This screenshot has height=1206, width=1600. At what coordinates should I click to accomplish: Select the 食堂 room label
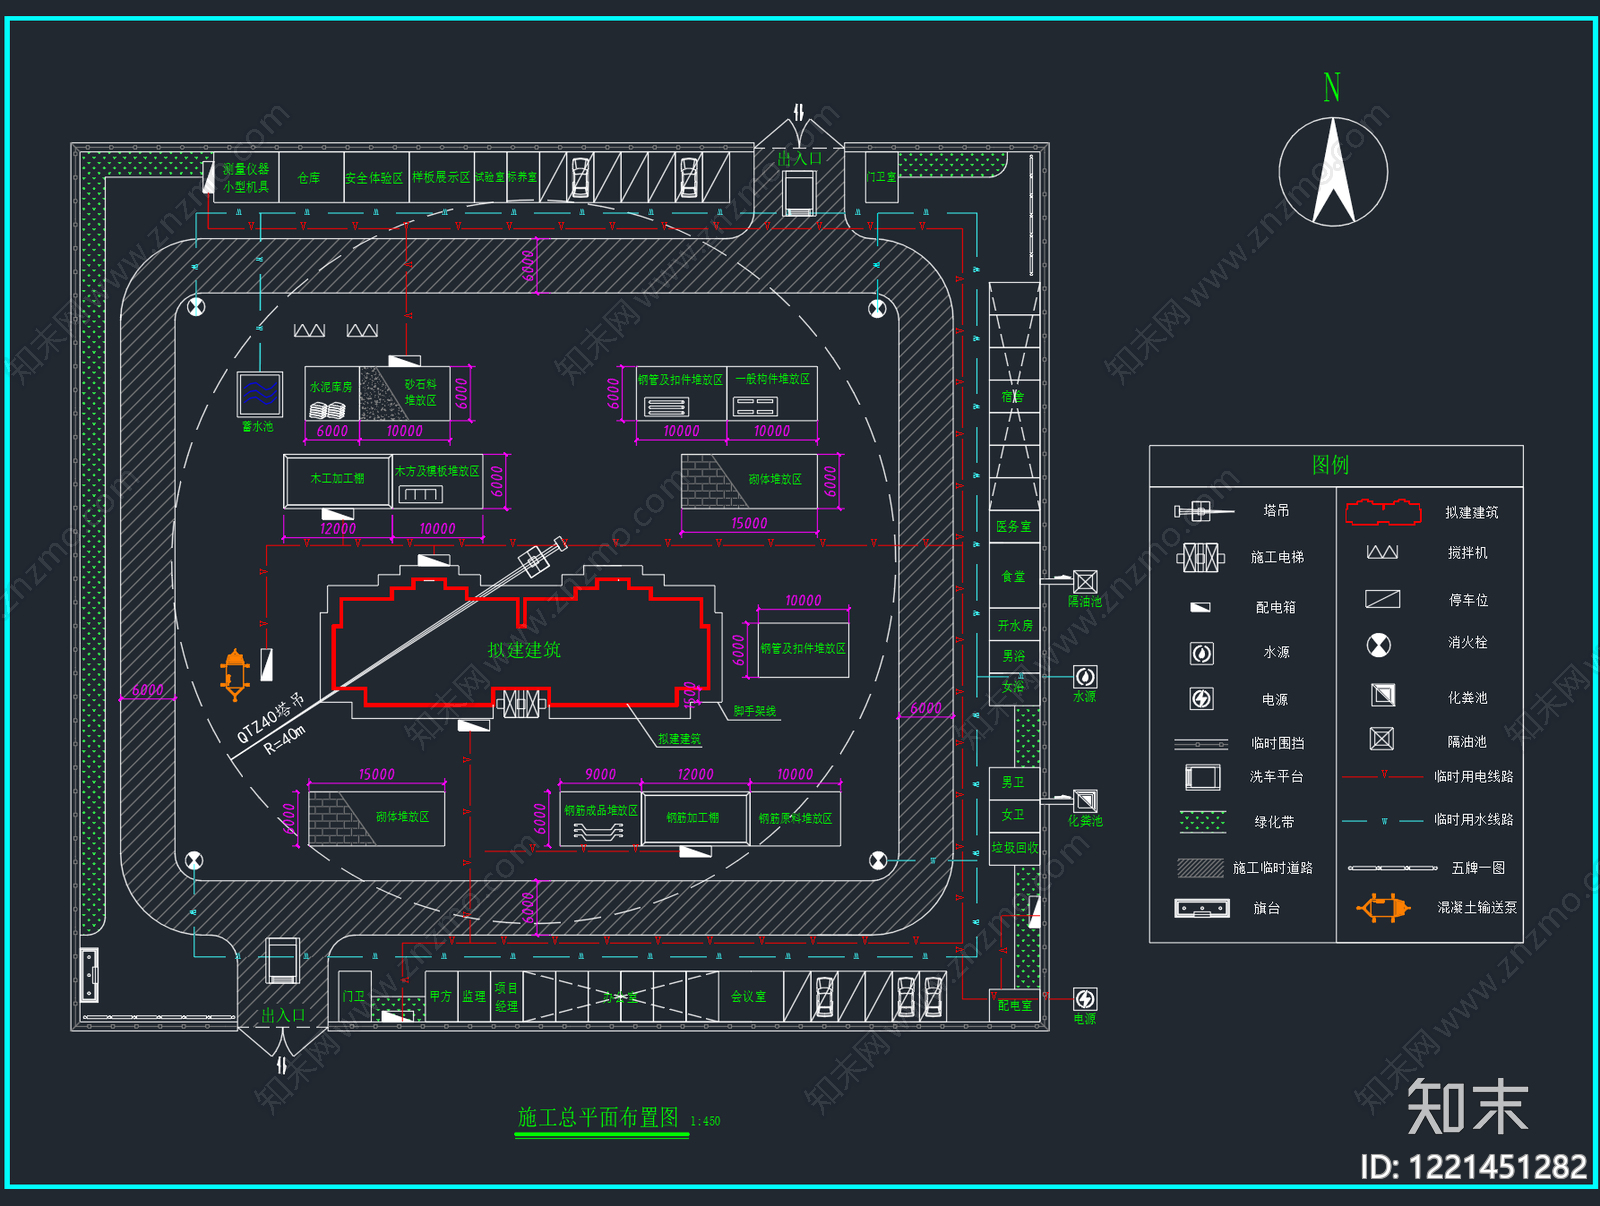click(x=1013, y=577)
